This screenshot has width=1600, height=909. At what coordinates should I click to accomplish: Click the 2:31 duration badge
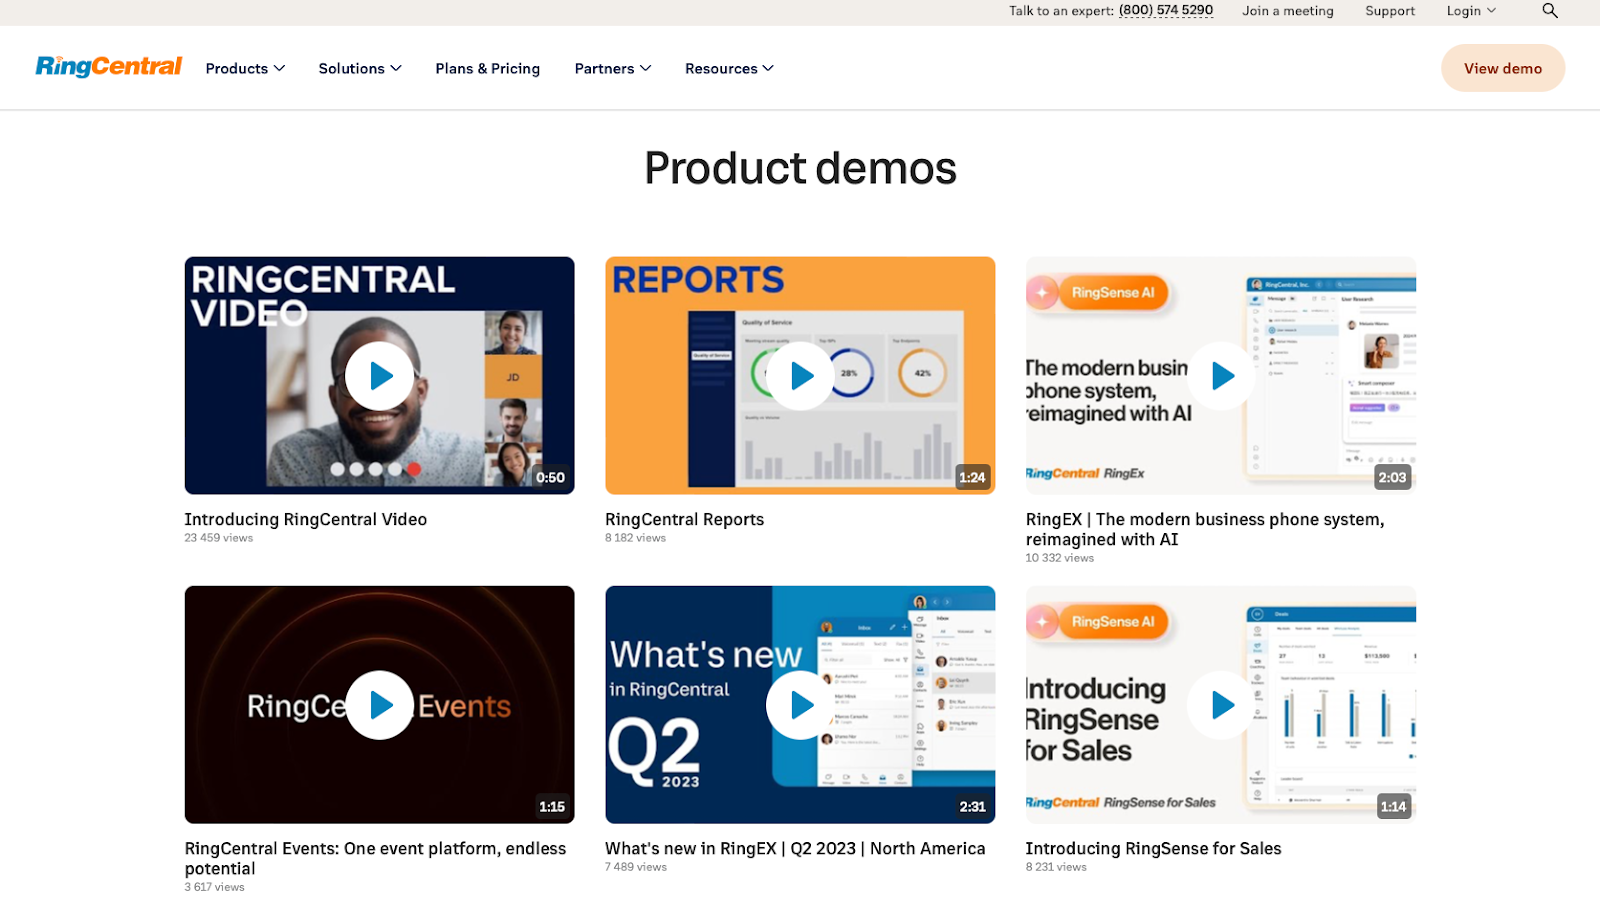(x=972, y=806)
